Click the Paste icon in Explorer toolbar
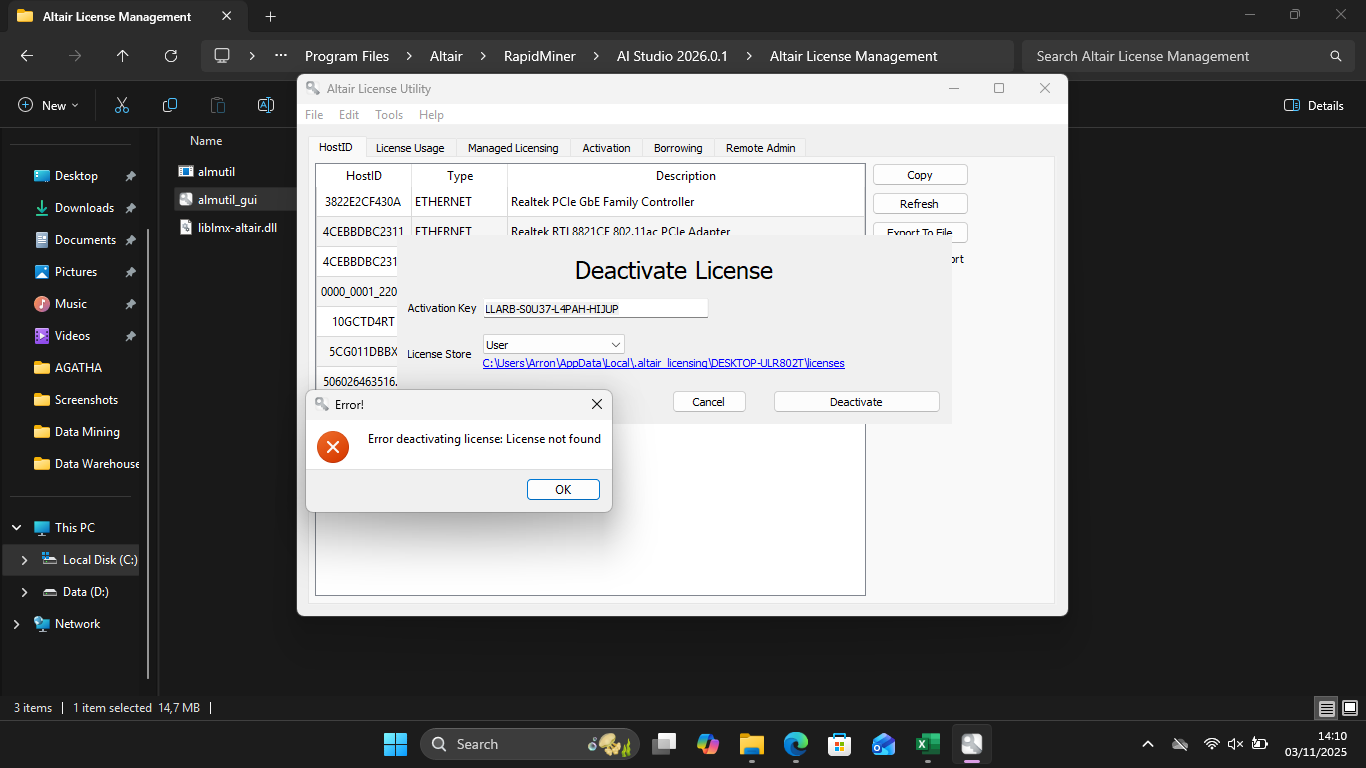1366x768 pixels. [218, 105]
